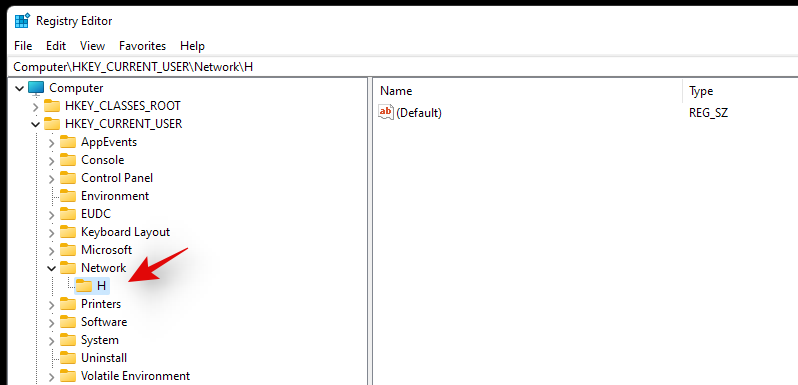Select the System key label

pos(100,340)
